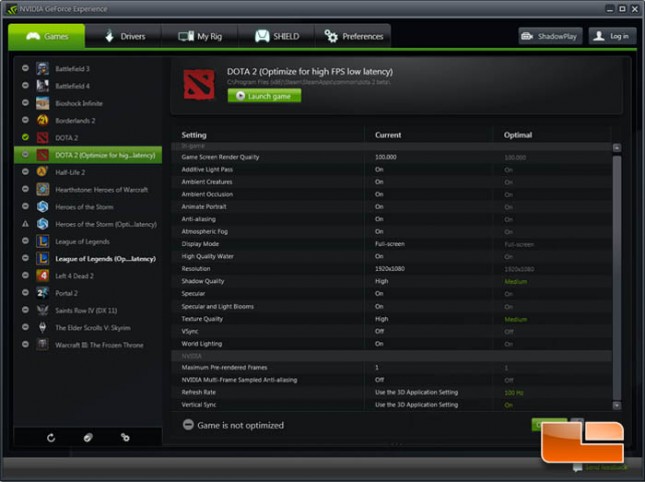Click the Current column header

click(388, 135)
